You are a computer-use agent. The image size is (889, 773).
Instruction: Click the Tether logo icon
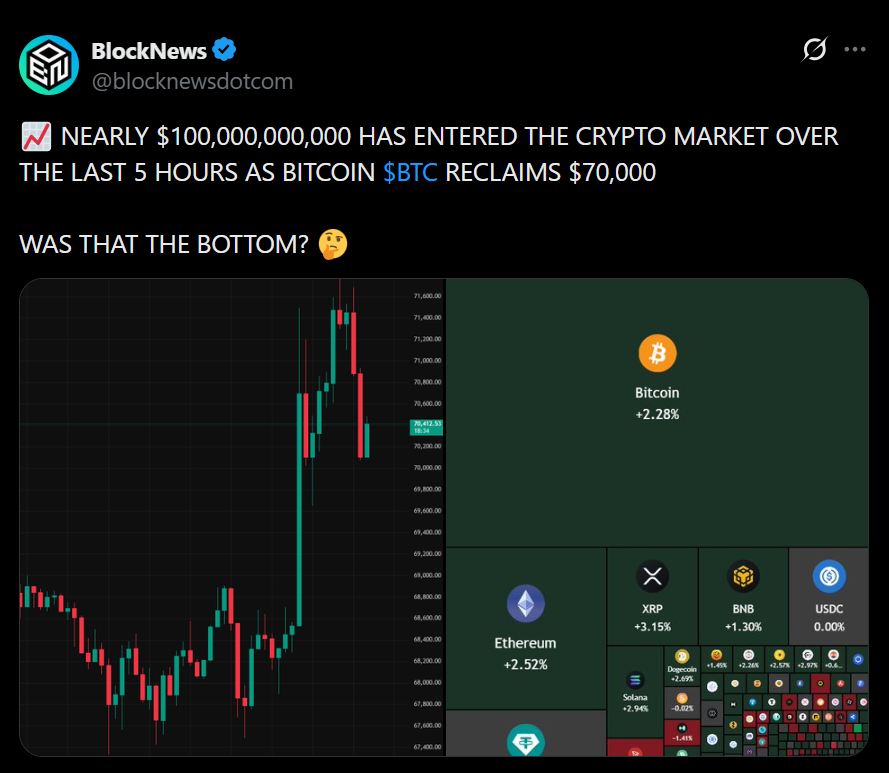[x=525, y=741]
